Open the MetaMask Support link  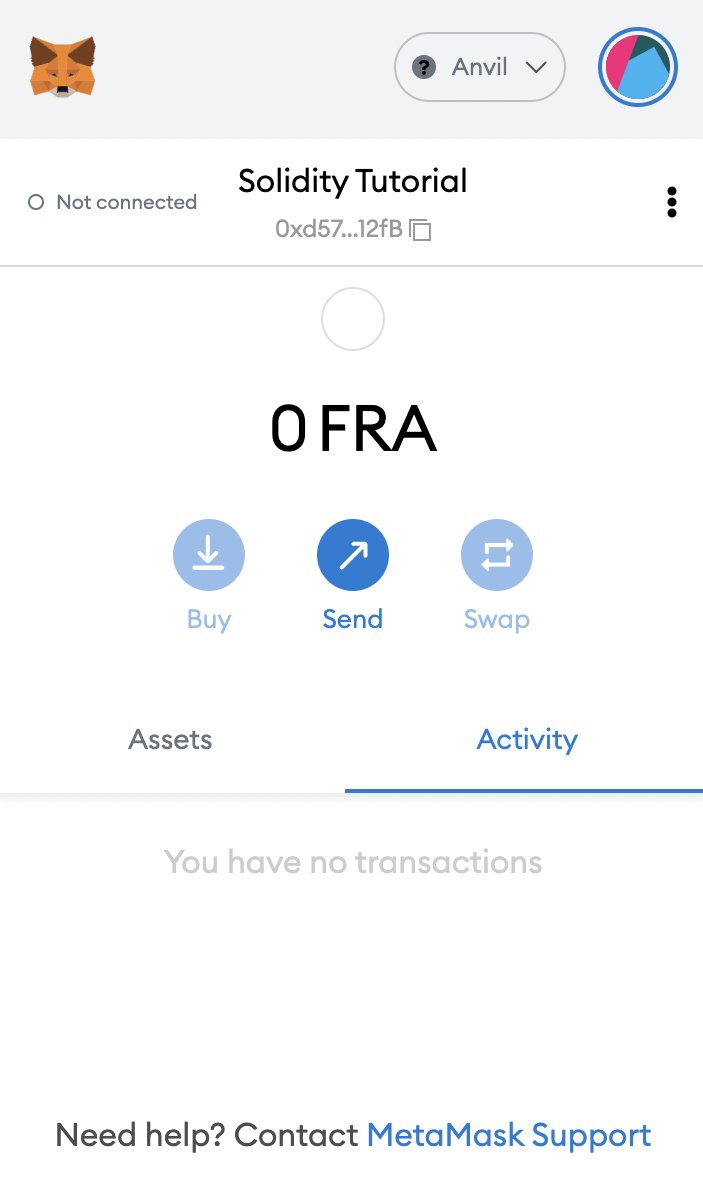509,1135
